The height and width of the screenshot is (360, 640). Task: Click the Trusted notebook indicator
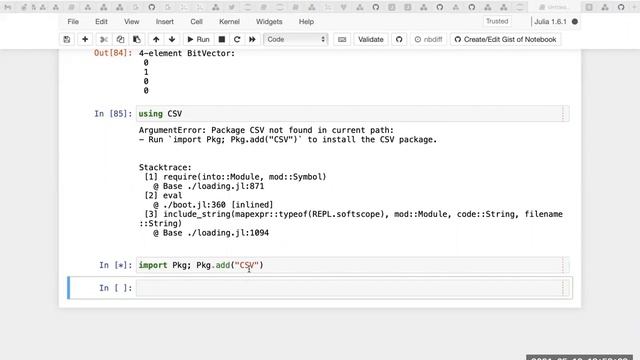click(x=497, y=21)
